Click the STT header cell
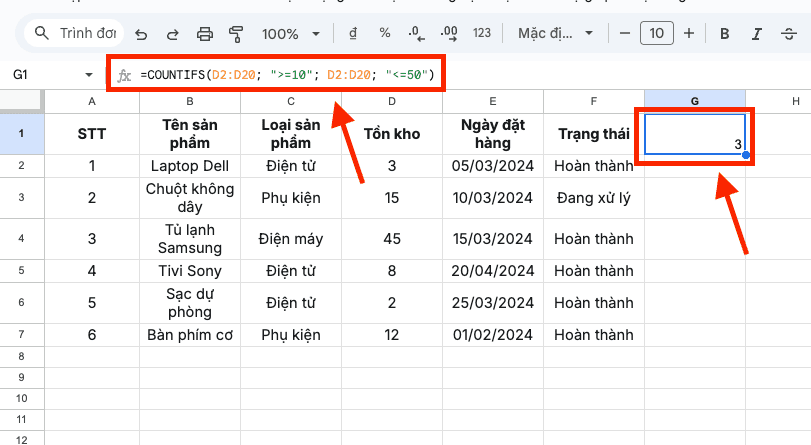 [92, 134]
